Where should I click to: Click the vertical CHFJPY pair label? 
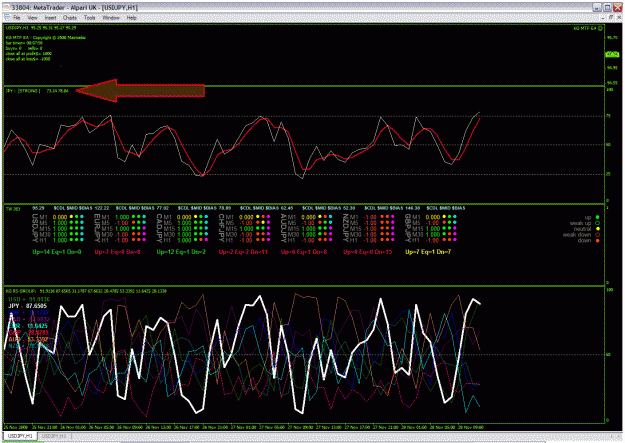click(221, 228)
